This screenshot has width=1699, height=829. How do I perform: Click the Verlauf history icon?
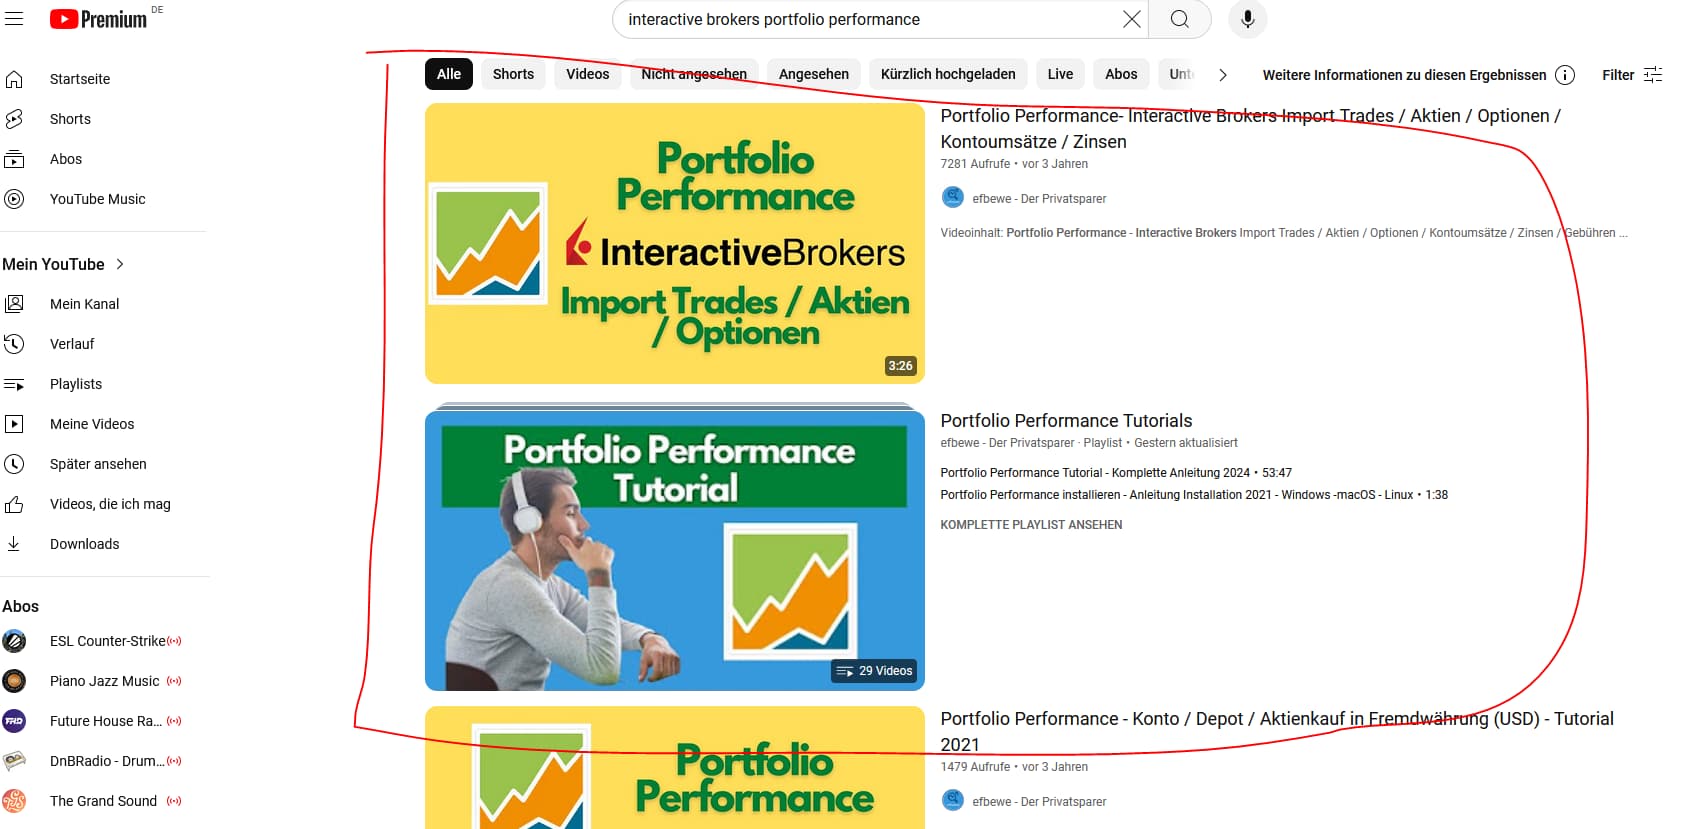tap(14, 344)
